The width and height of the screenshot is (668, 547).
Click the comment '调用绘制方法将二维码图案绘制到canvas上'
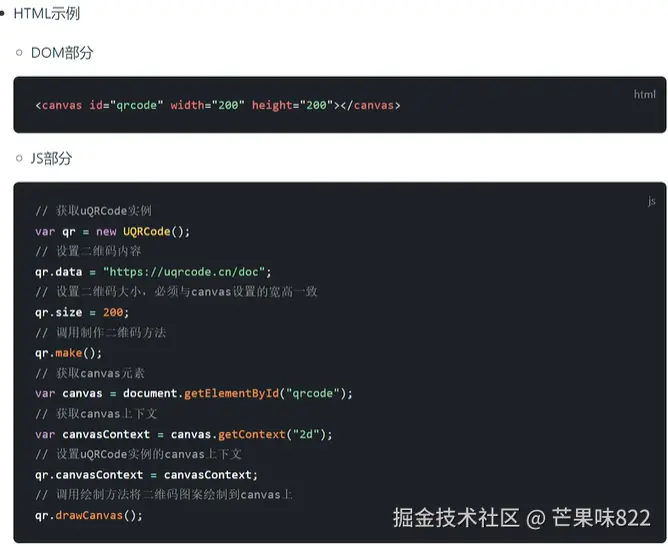click(164, 495)
